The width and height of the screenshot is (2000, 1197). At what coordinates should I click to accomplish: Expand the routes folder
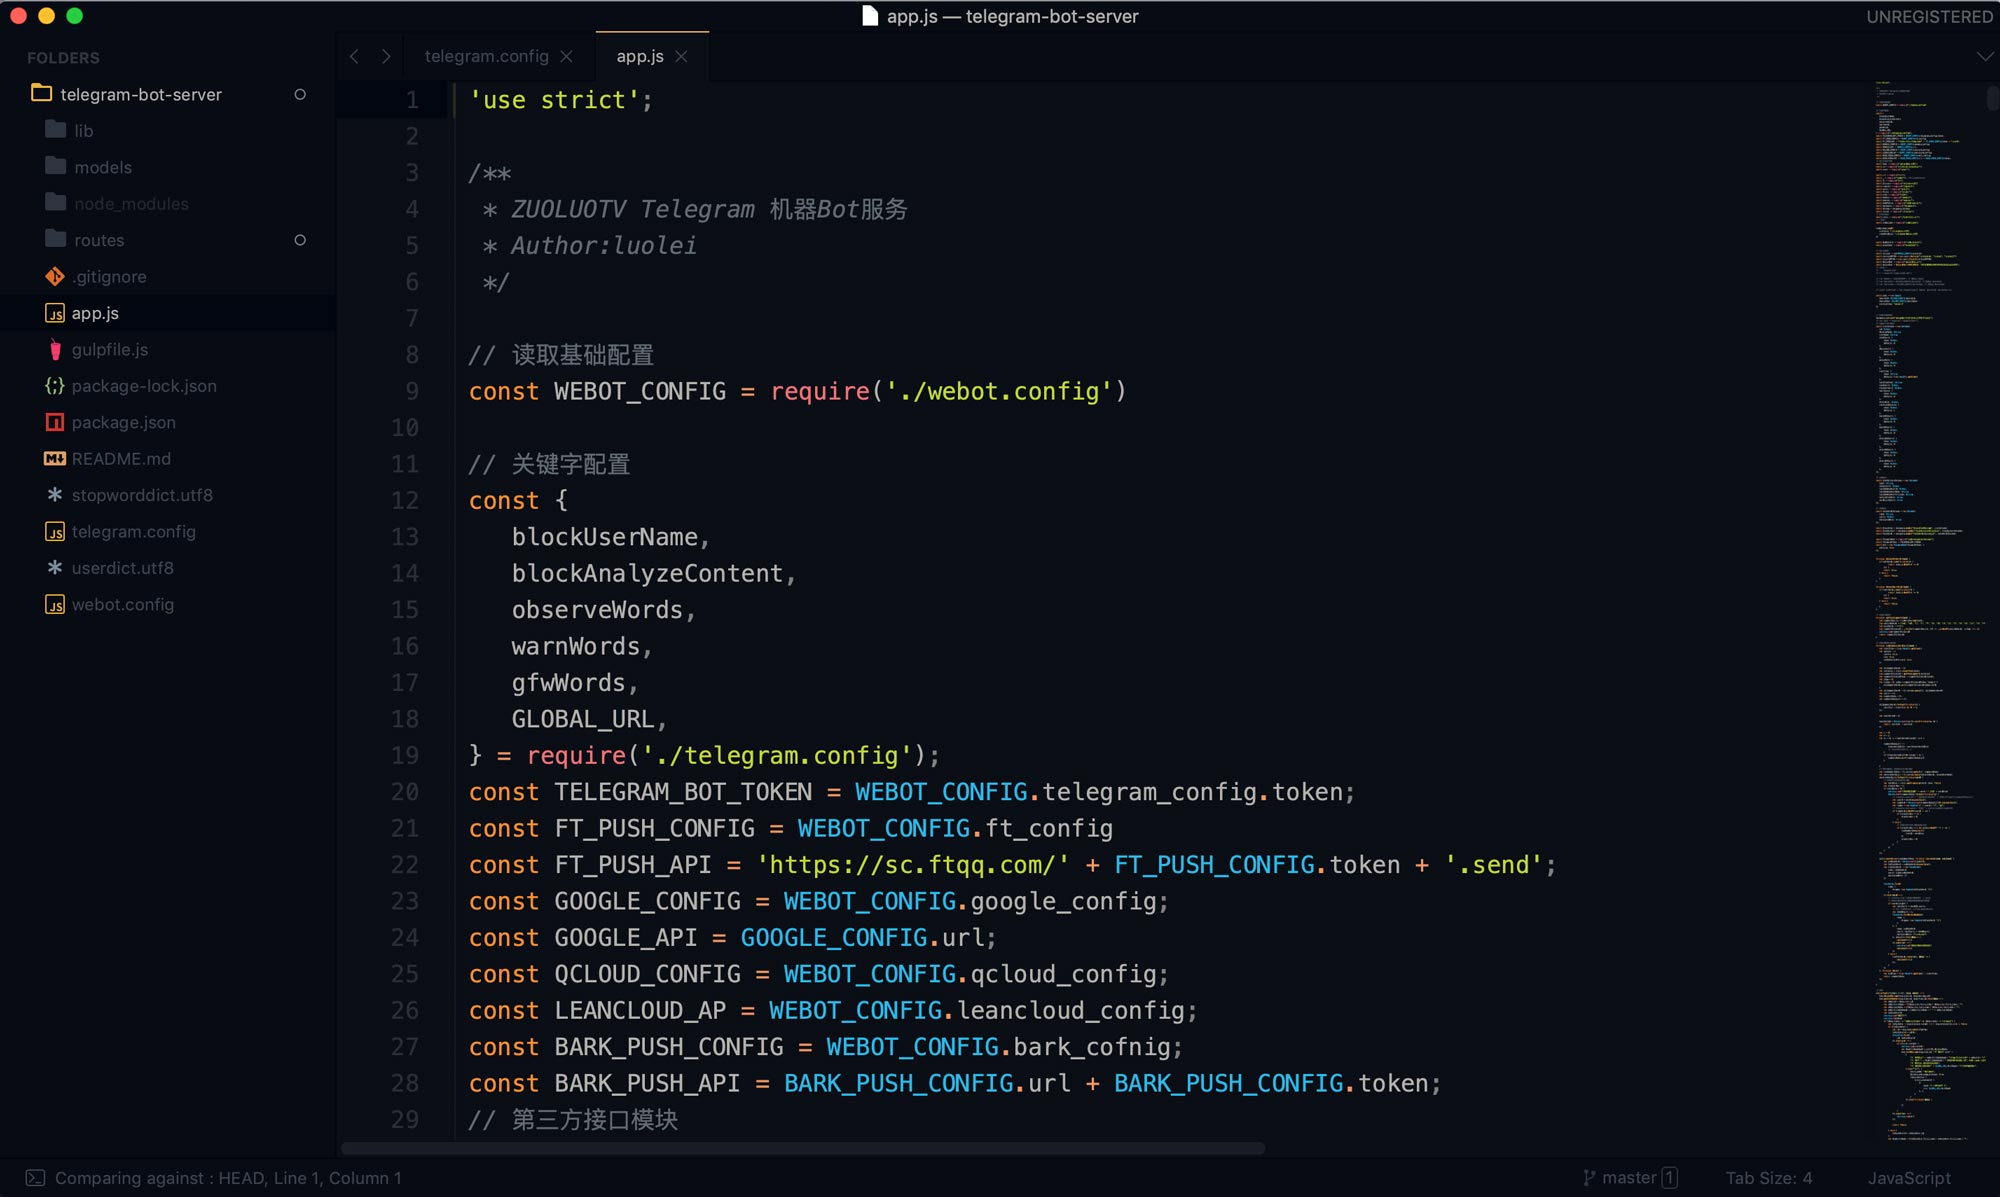(99, 240)
